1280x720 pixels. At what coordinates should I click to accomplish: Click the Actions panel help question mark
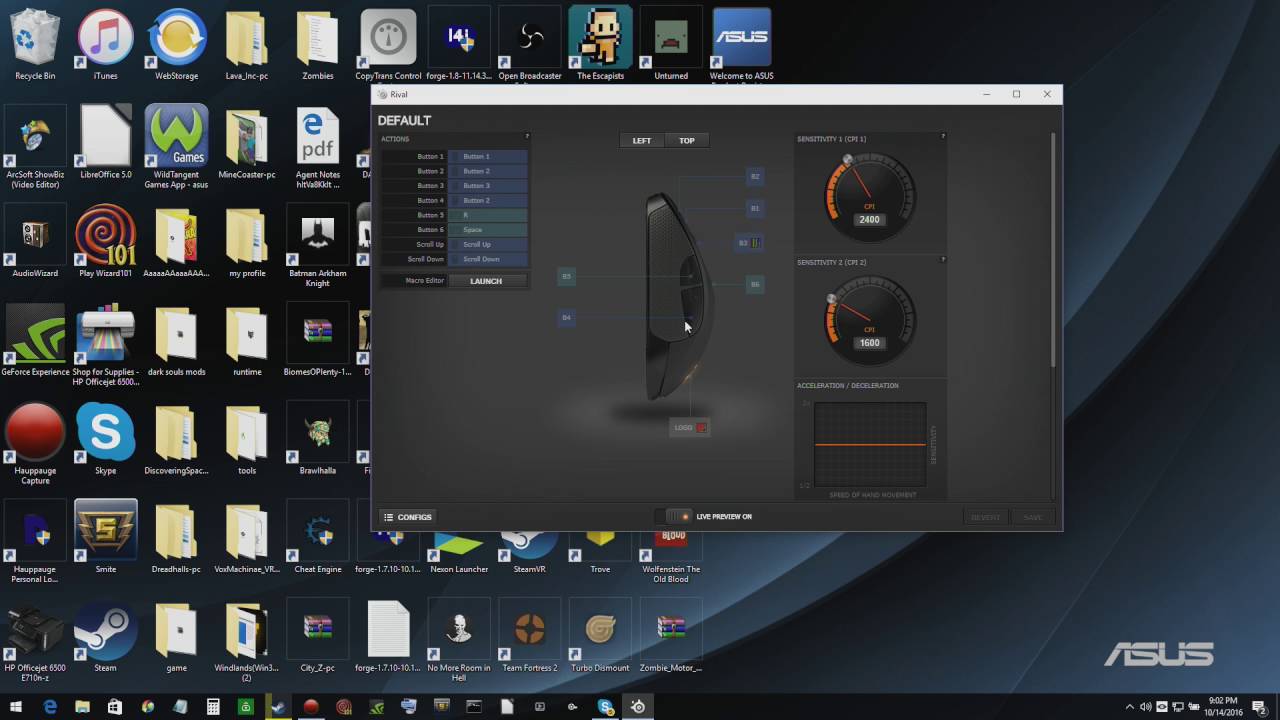[527, 137]
